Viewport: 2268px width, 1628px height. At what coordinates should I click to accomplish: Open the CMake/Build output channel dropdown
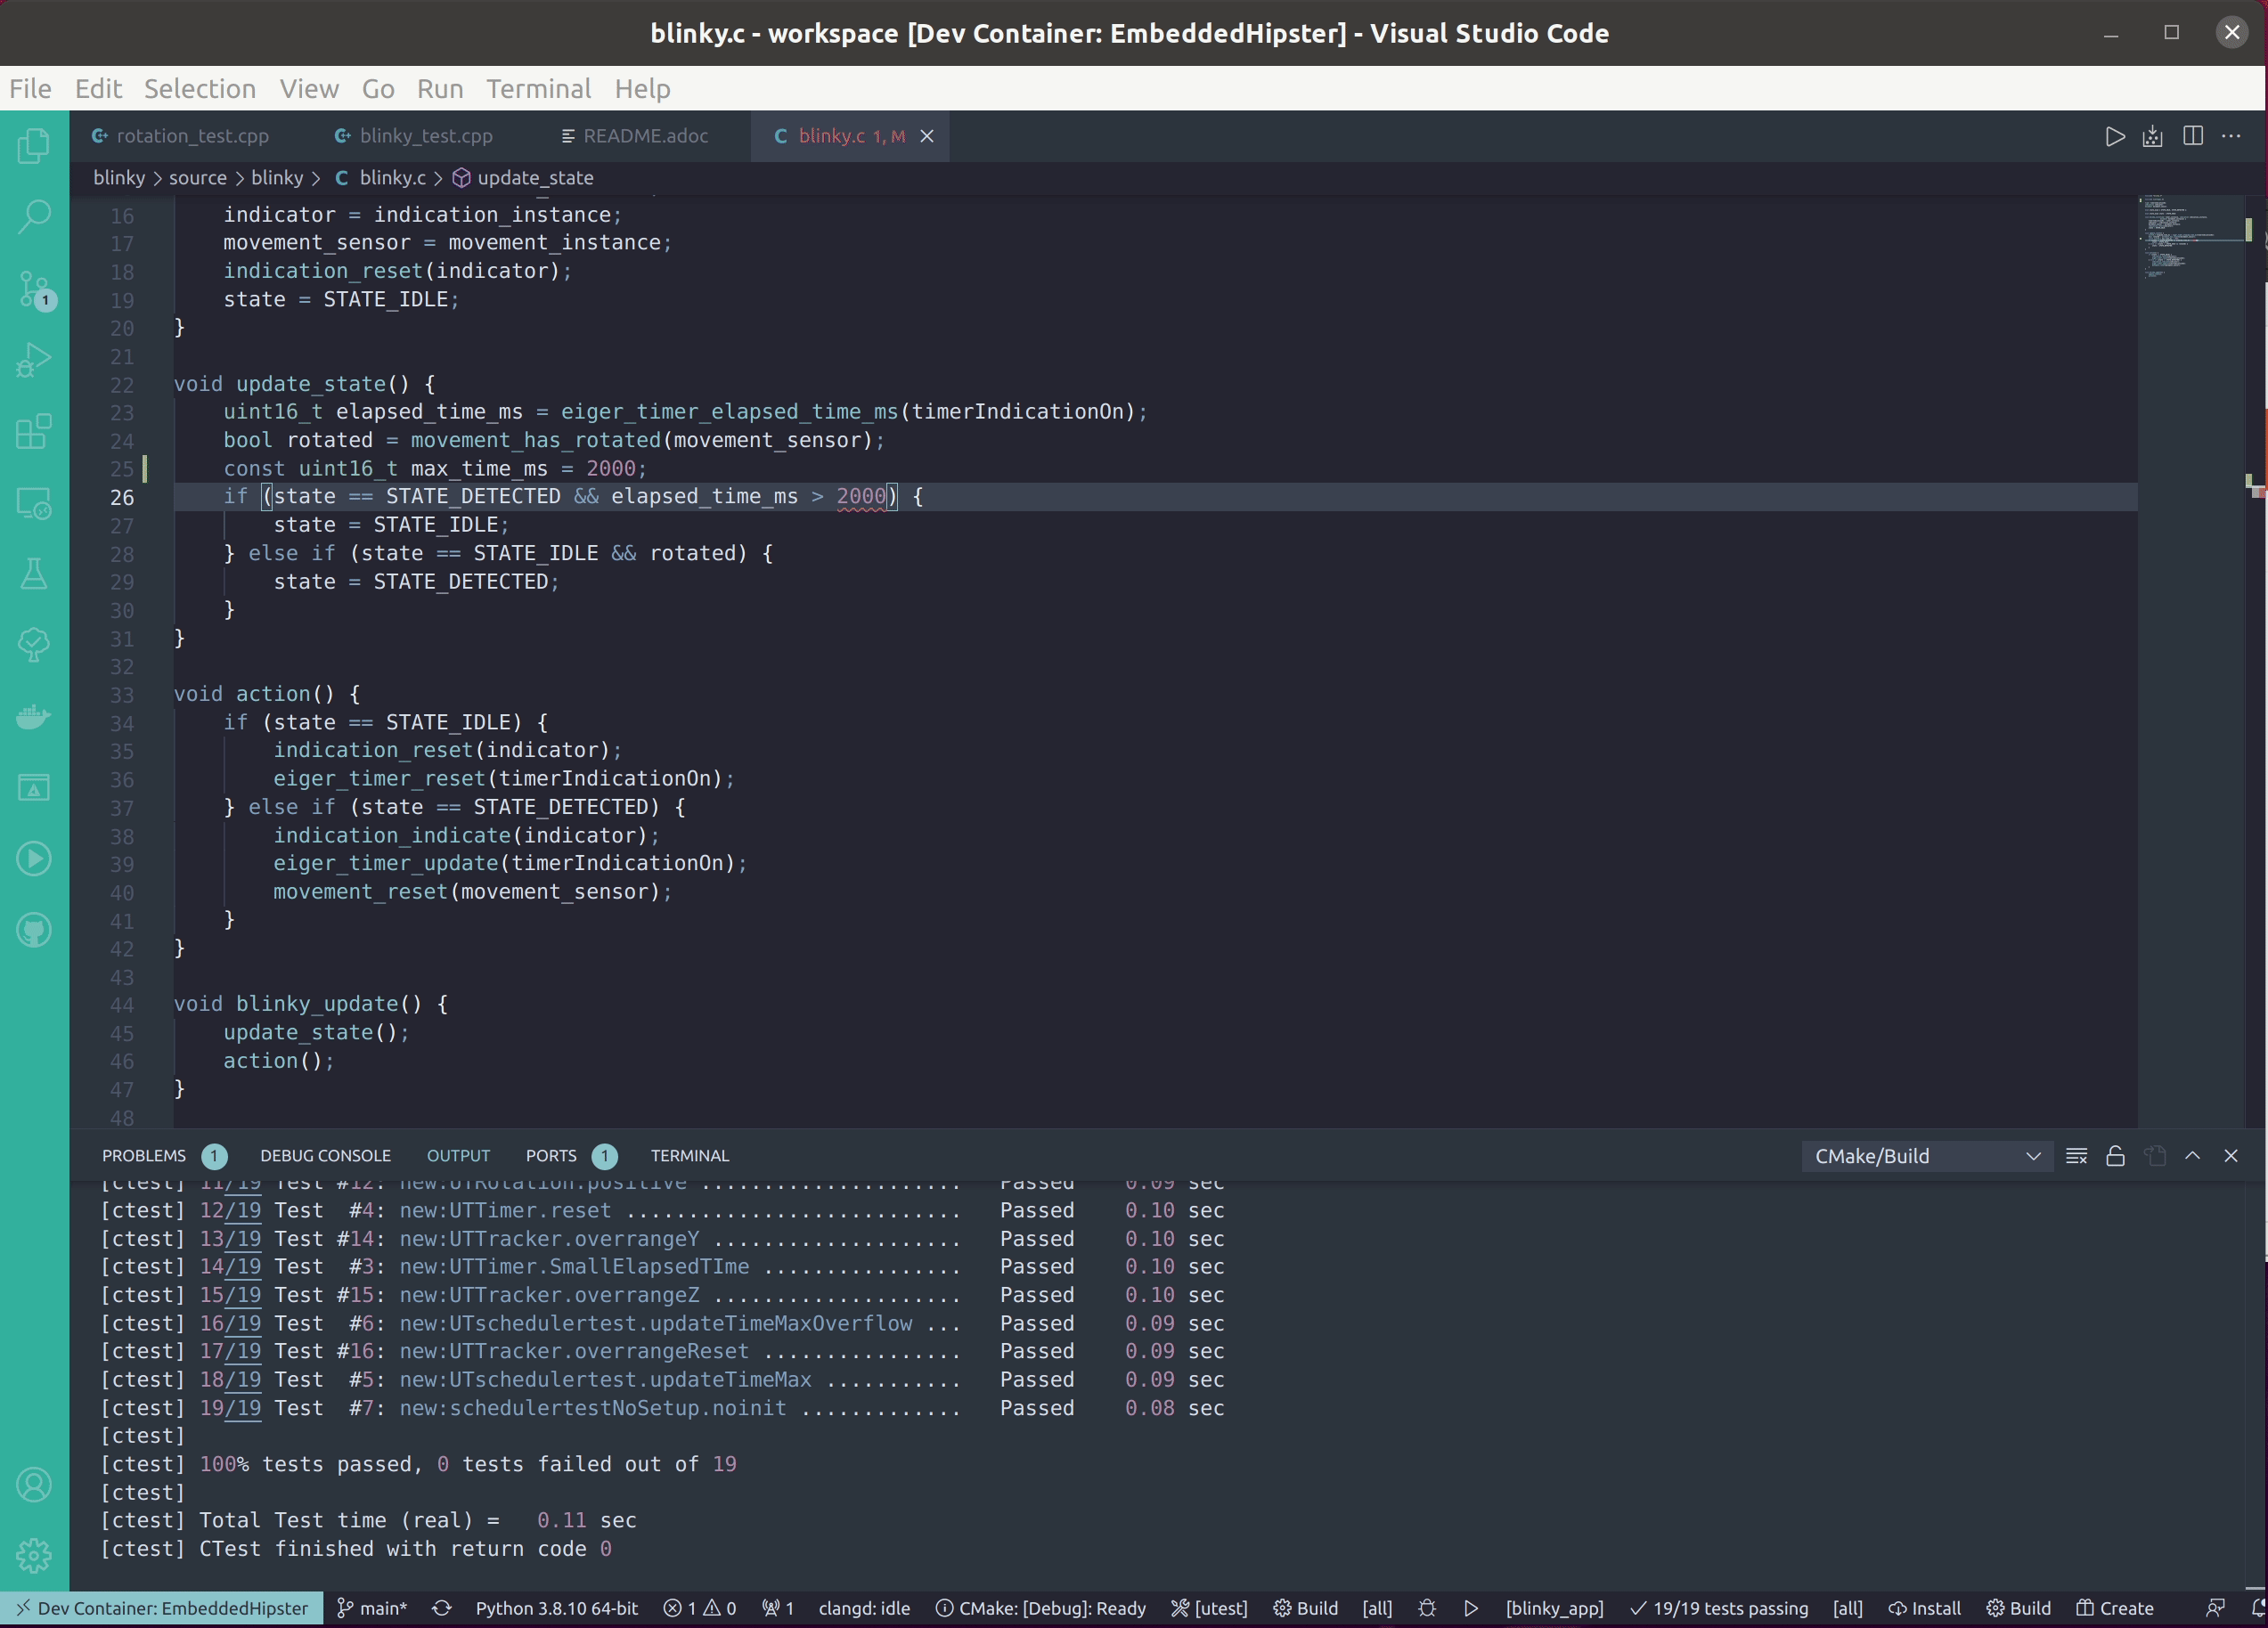click(1926, 1156)
